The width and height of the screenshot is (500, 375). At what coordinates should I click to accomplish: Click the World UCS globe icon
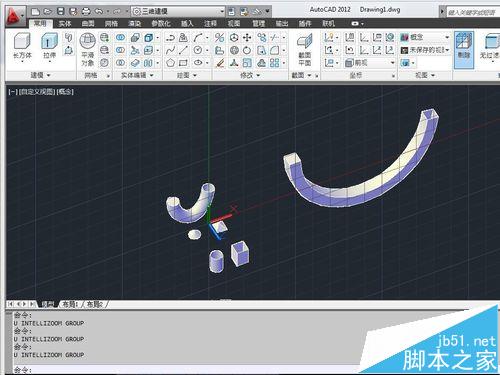point(390,38)
